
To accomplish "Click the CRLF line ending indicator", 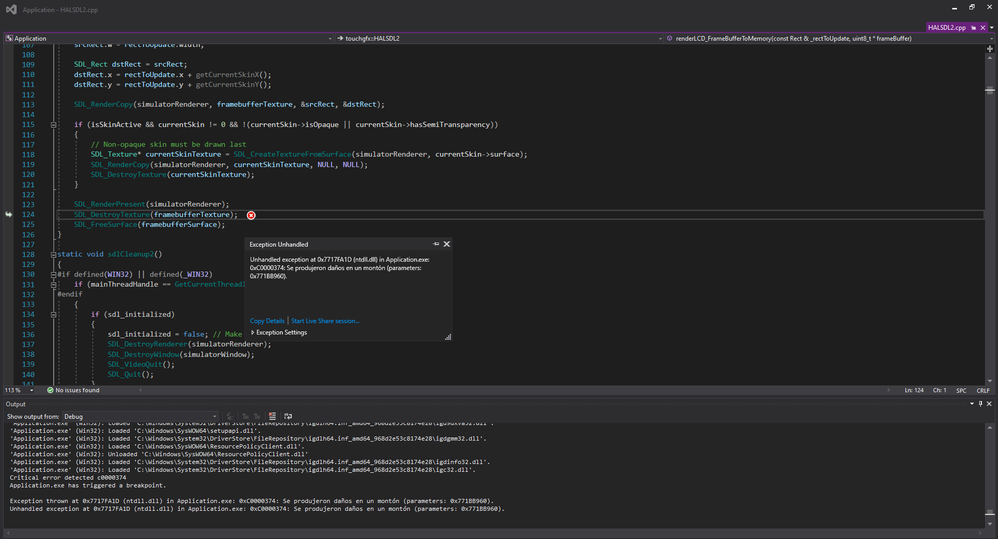I will pos(983,390).
